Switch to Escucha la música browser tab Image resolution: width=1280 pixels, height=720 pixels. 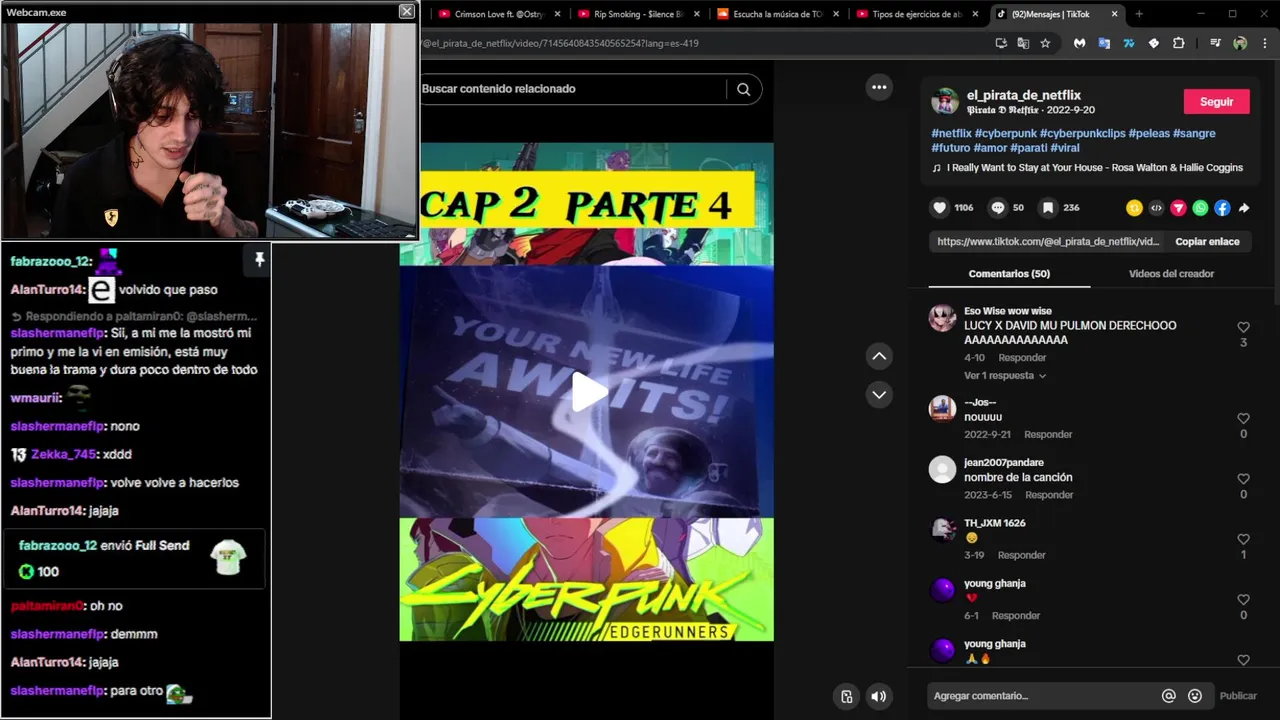[778, 14]
